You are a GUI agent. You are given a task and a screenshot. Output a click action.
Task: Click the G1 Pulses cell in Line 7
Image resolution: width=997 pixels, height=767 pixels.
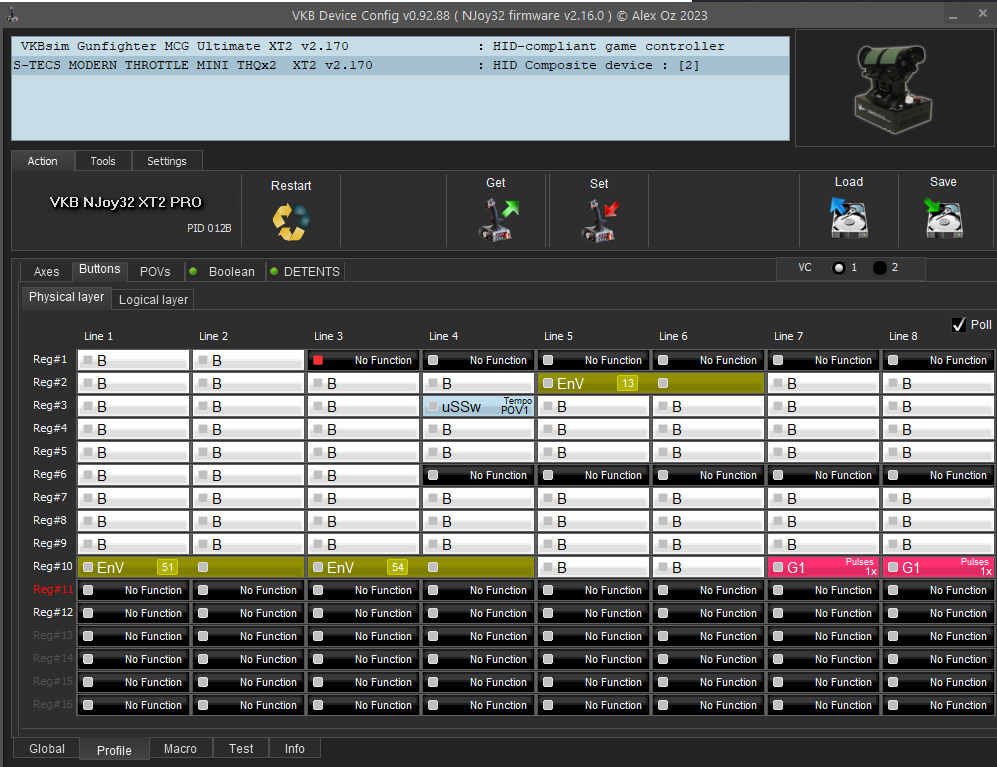coord(823,567)
